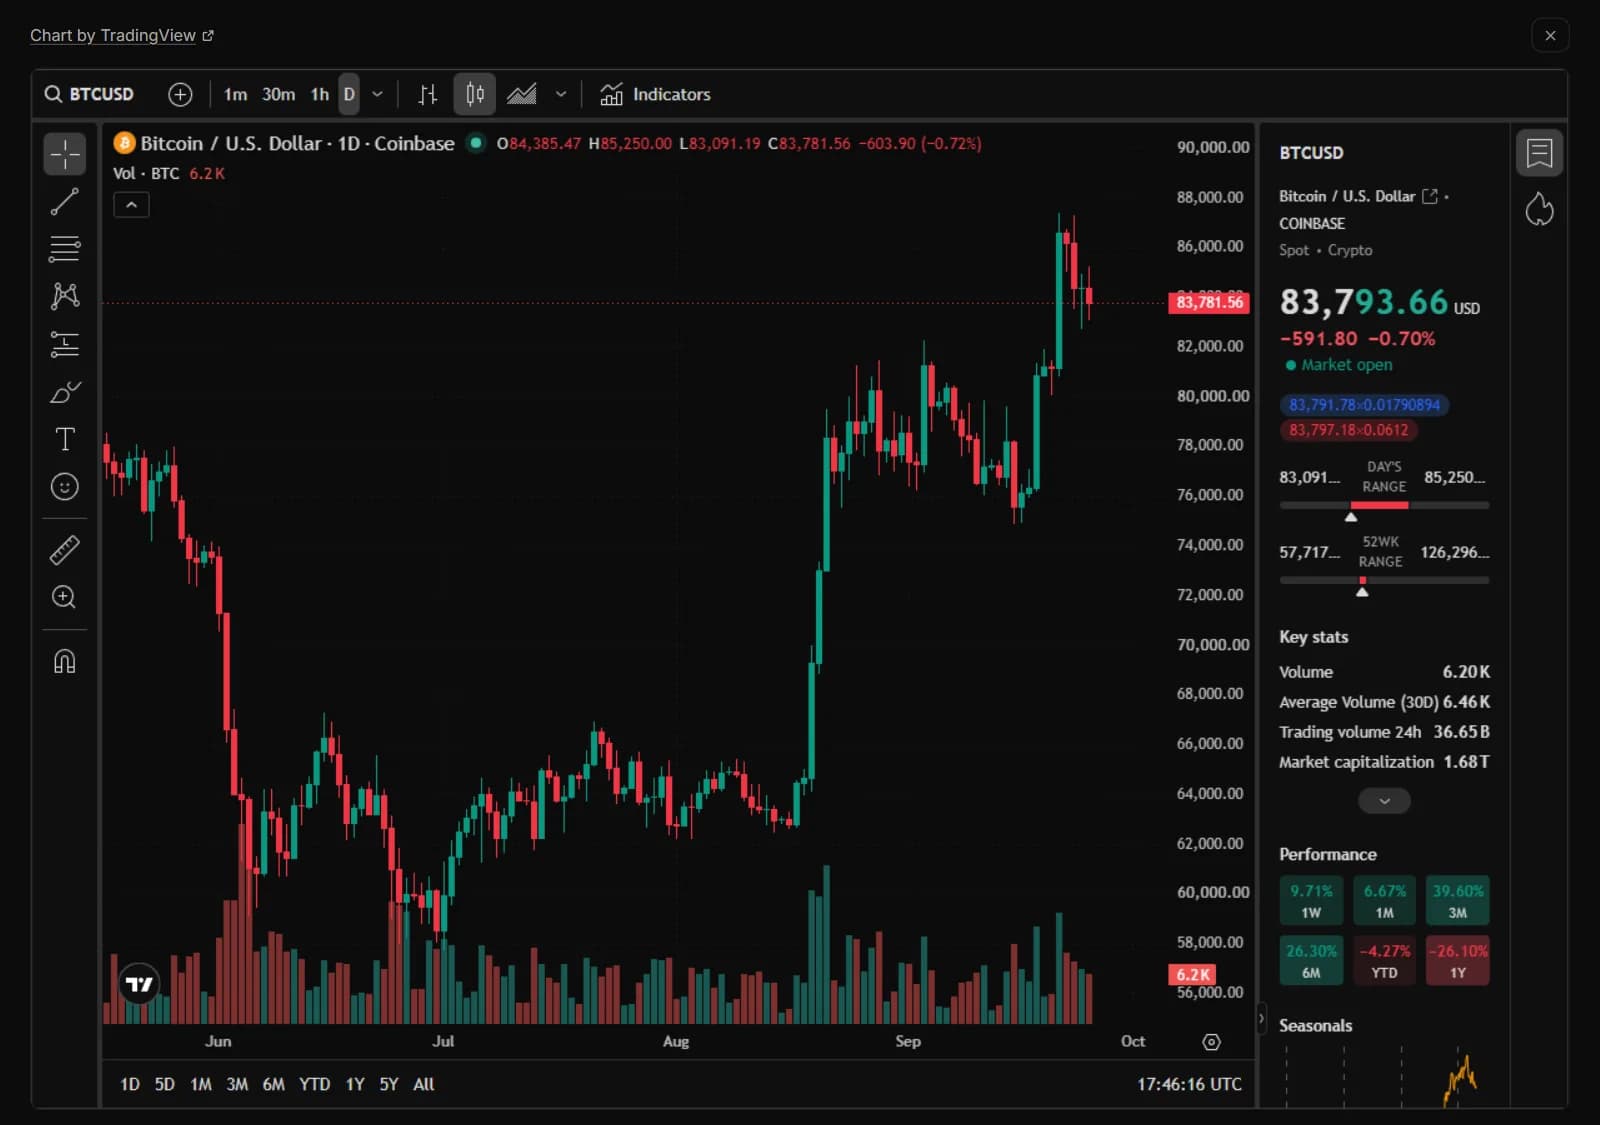Screen dimensions: 1600x1125
Task: Set date range to 6M
Action: click(274, 1084)
